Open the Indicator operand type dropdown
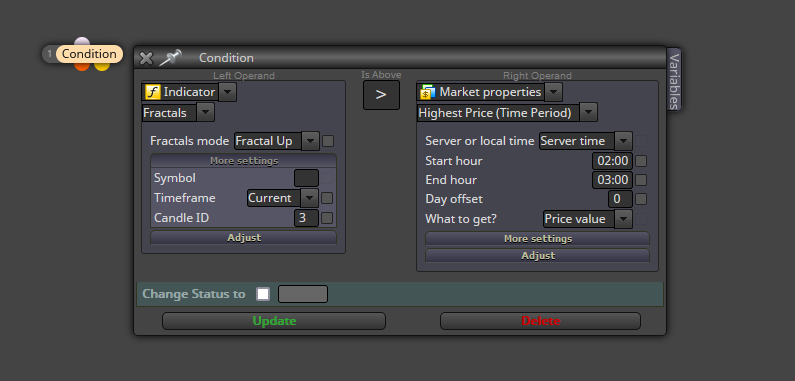Viewport: 795px width, 381px height. point(228,92)
